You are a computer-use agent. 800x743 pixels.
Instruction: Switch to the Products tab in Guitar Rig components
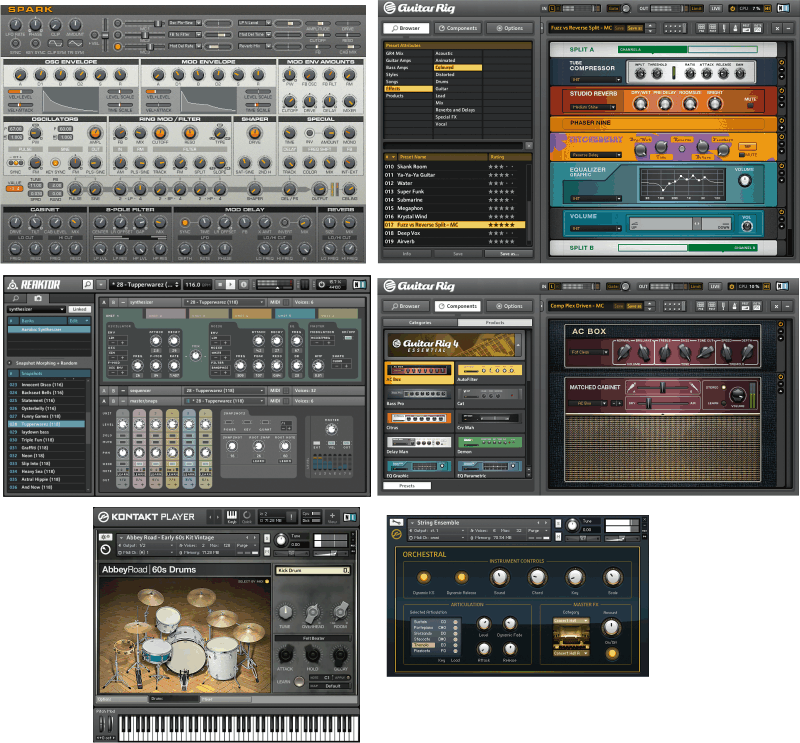(494, 323)
